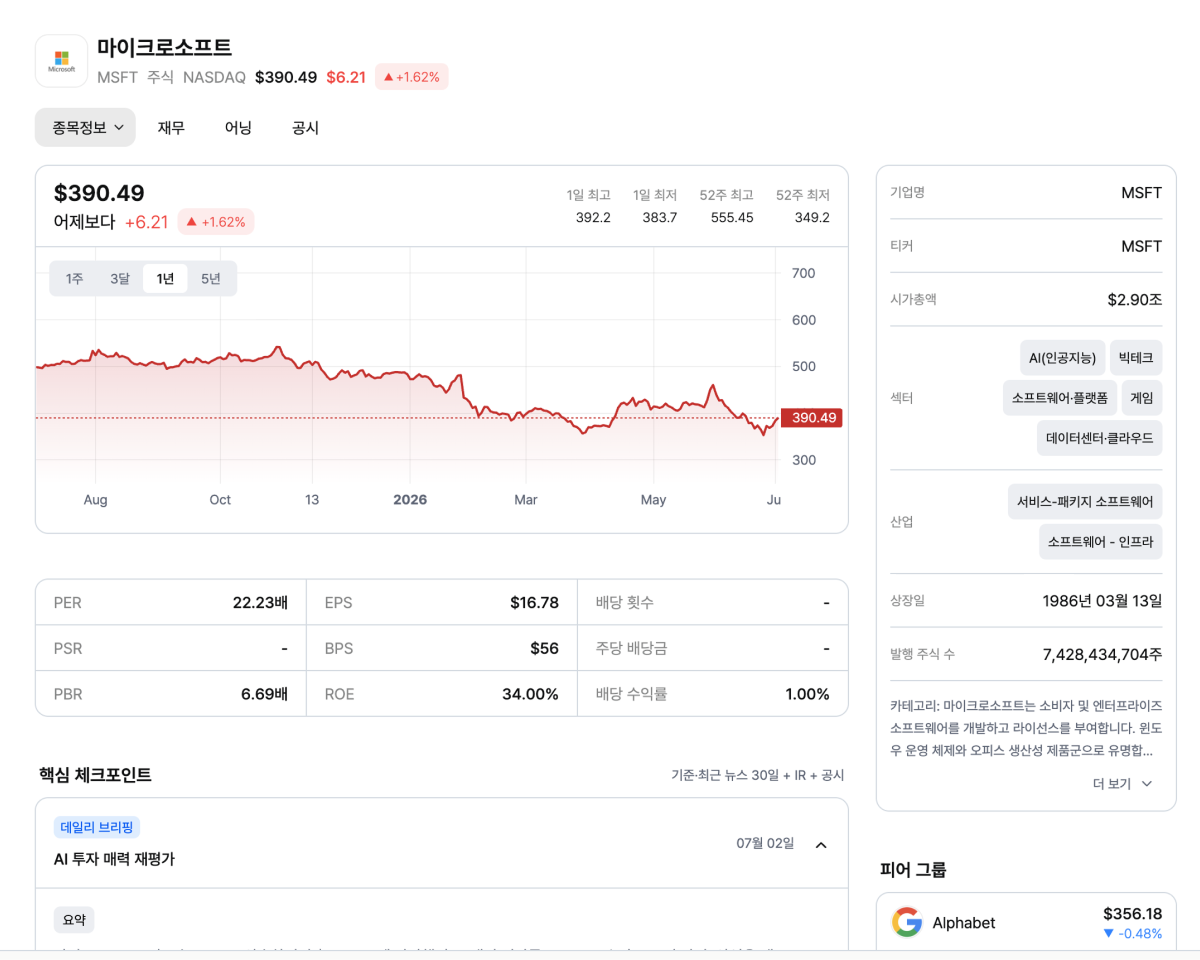Click the 피어 그룹 section heading
Image resolution: width=1200 pixels, height=960 pixels.
pos(913,870)
